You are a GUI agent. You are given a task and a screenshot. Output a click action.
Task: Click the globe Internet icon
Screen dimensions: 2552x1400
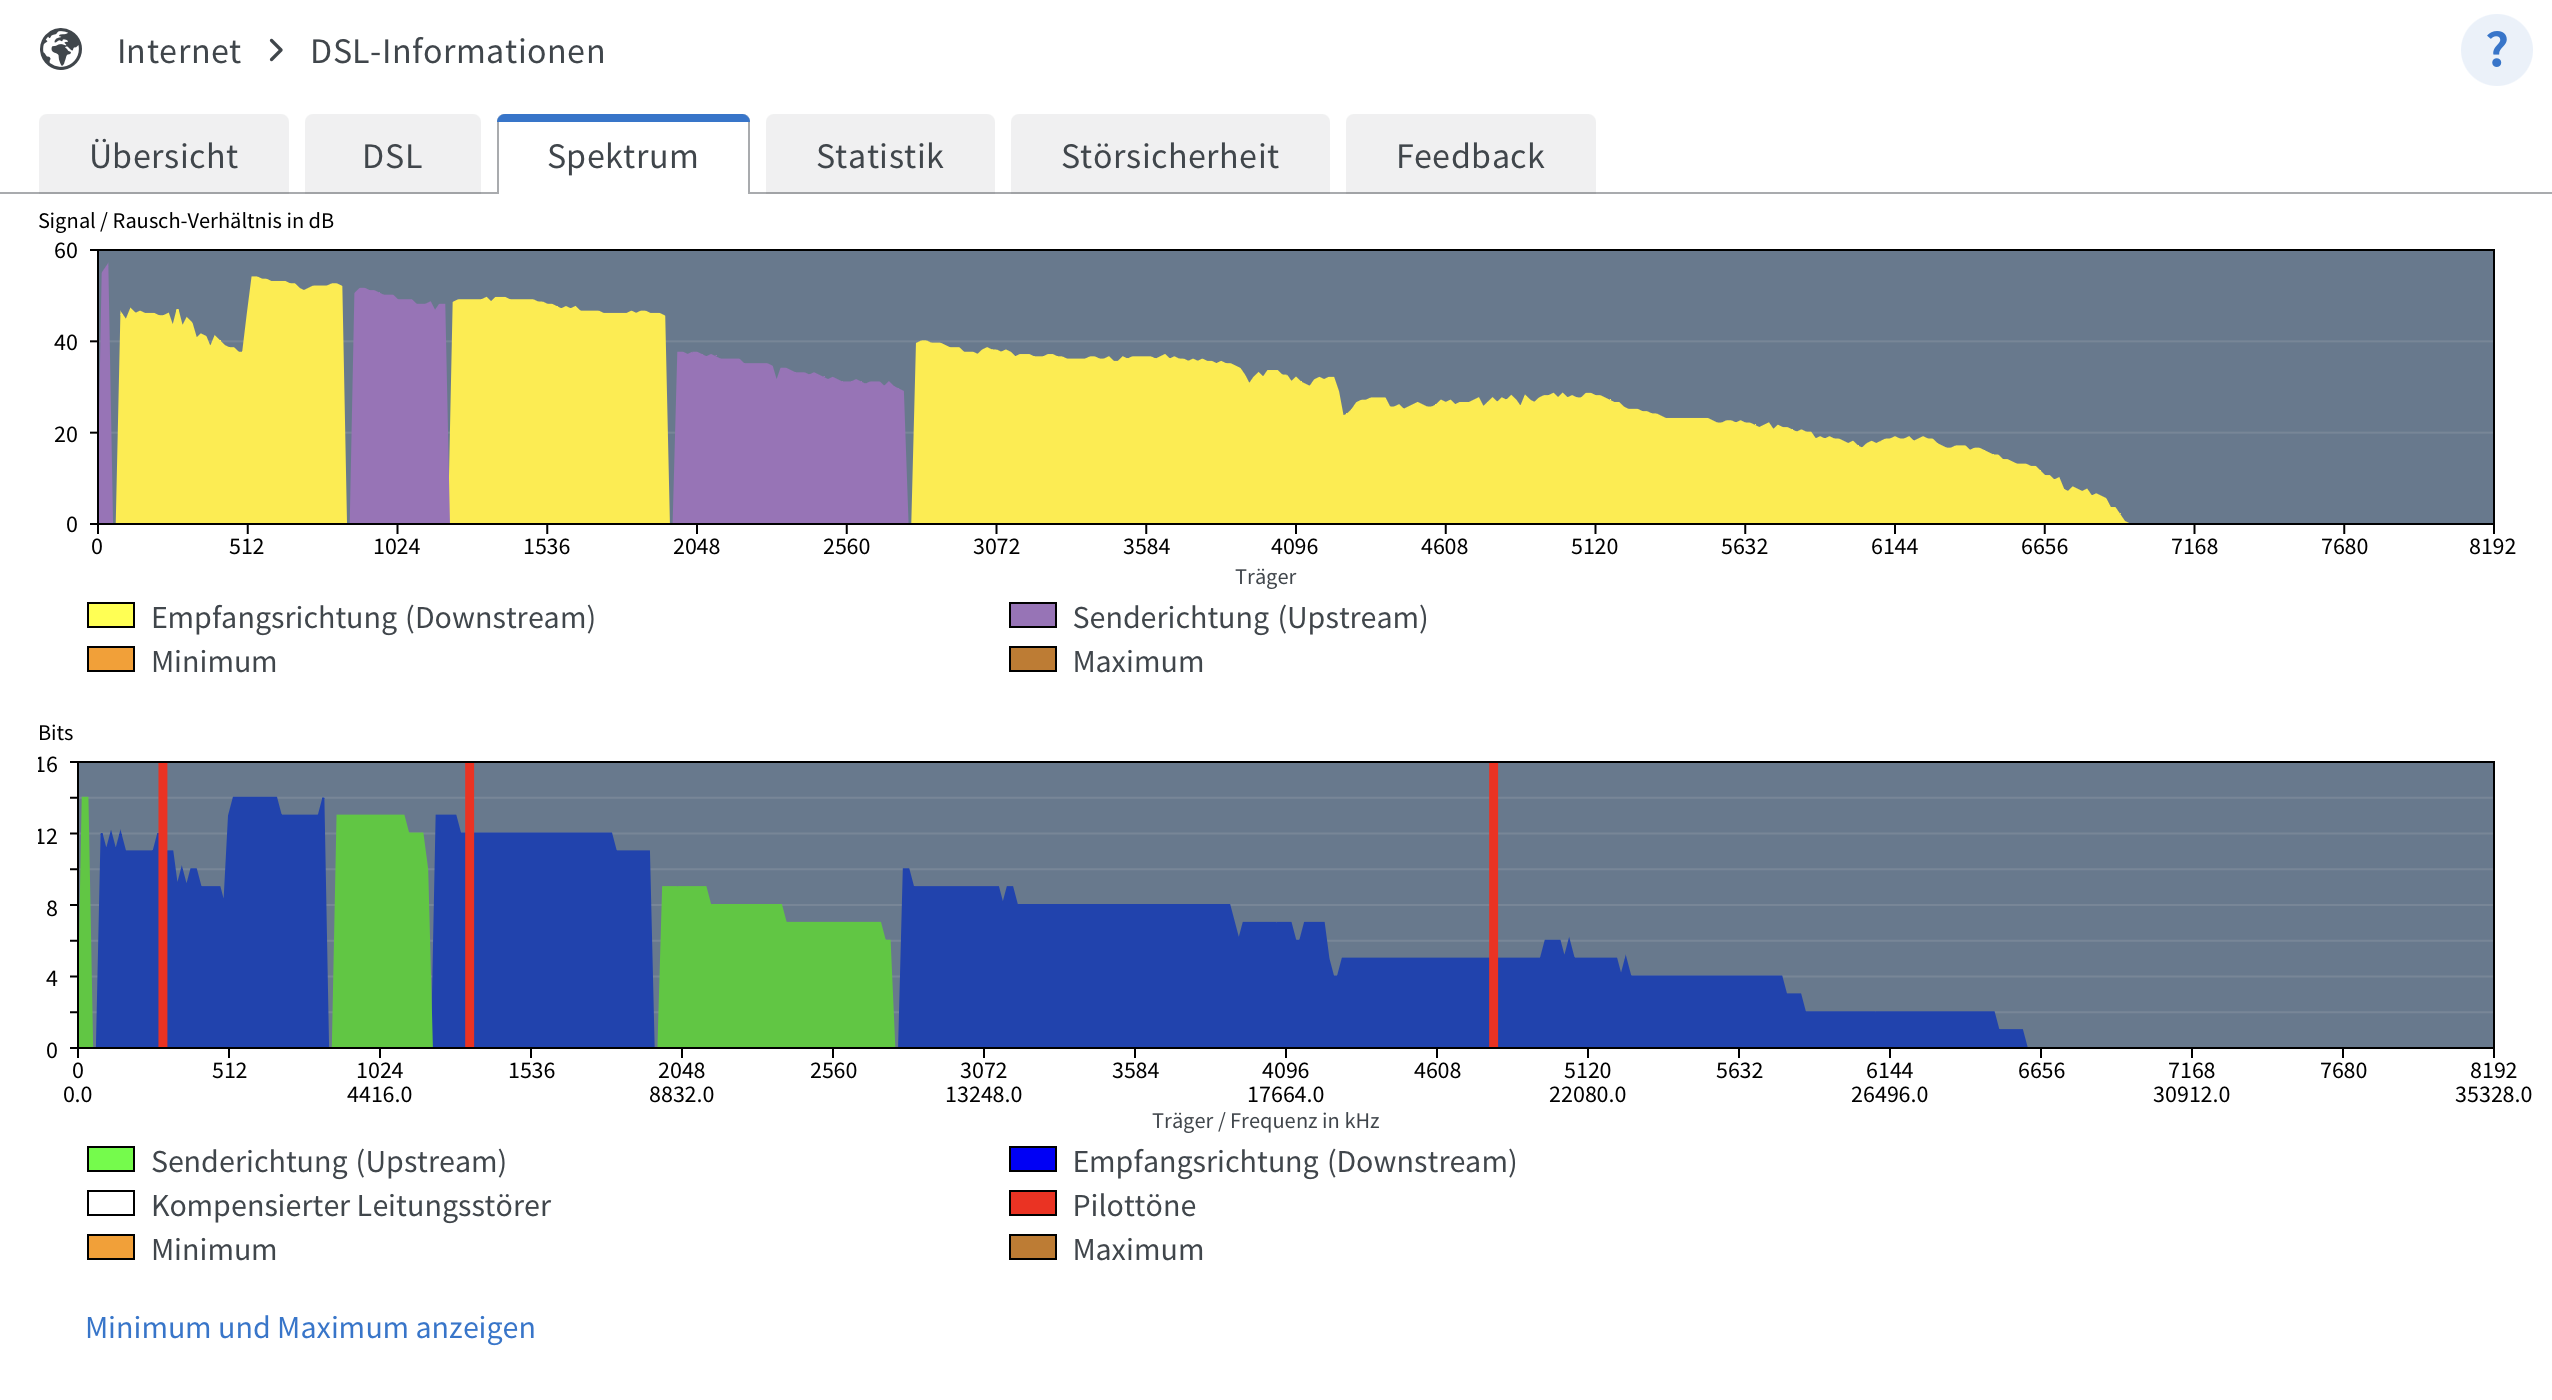(61, 50)
